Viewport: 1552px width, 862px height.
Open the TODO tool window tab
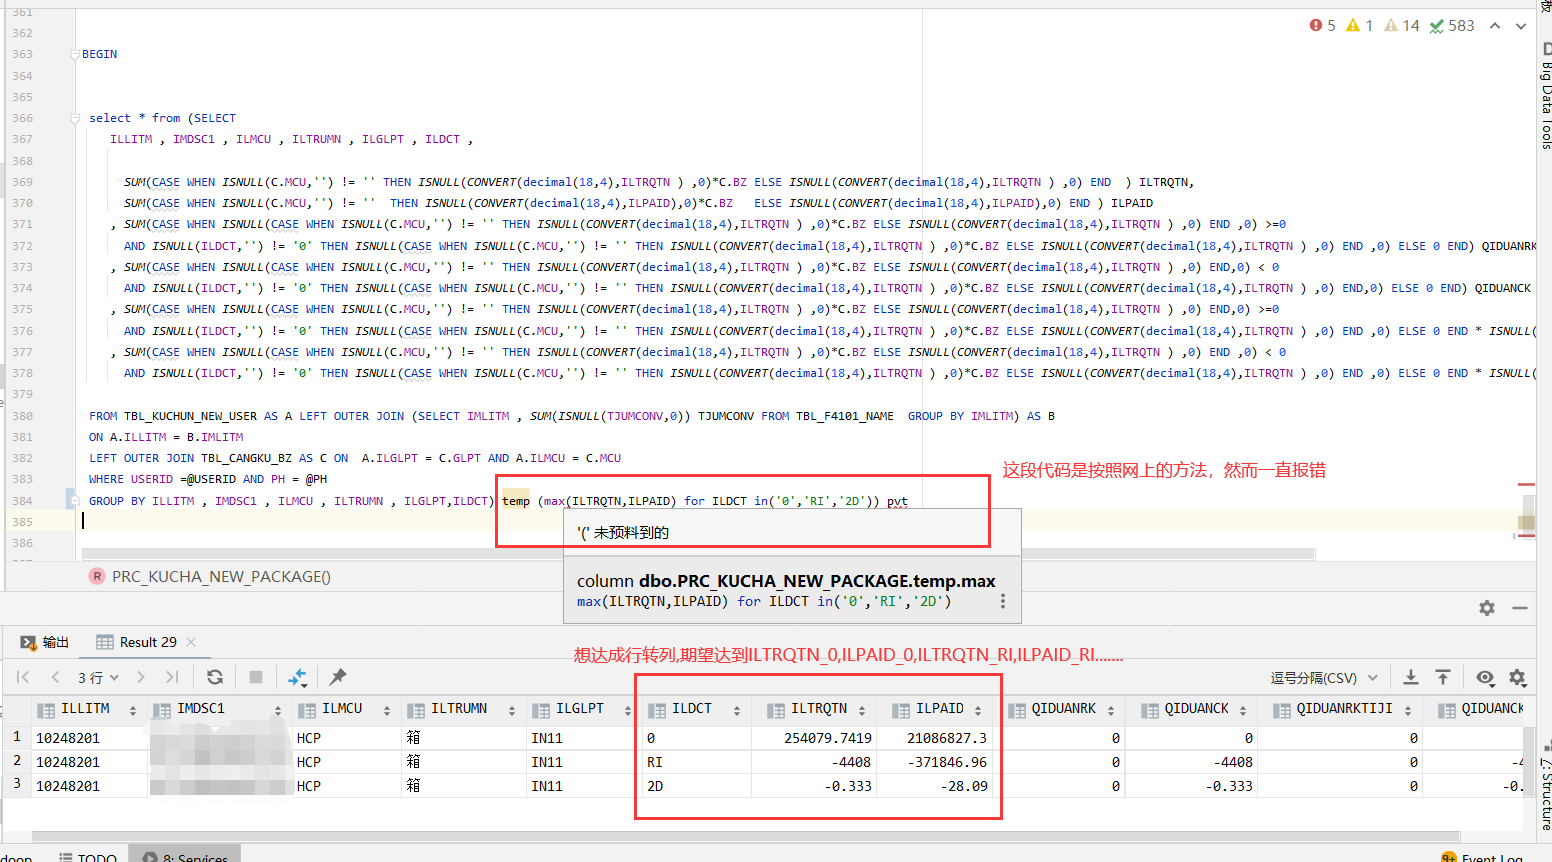pyautogui.click(x=88, y=857)
